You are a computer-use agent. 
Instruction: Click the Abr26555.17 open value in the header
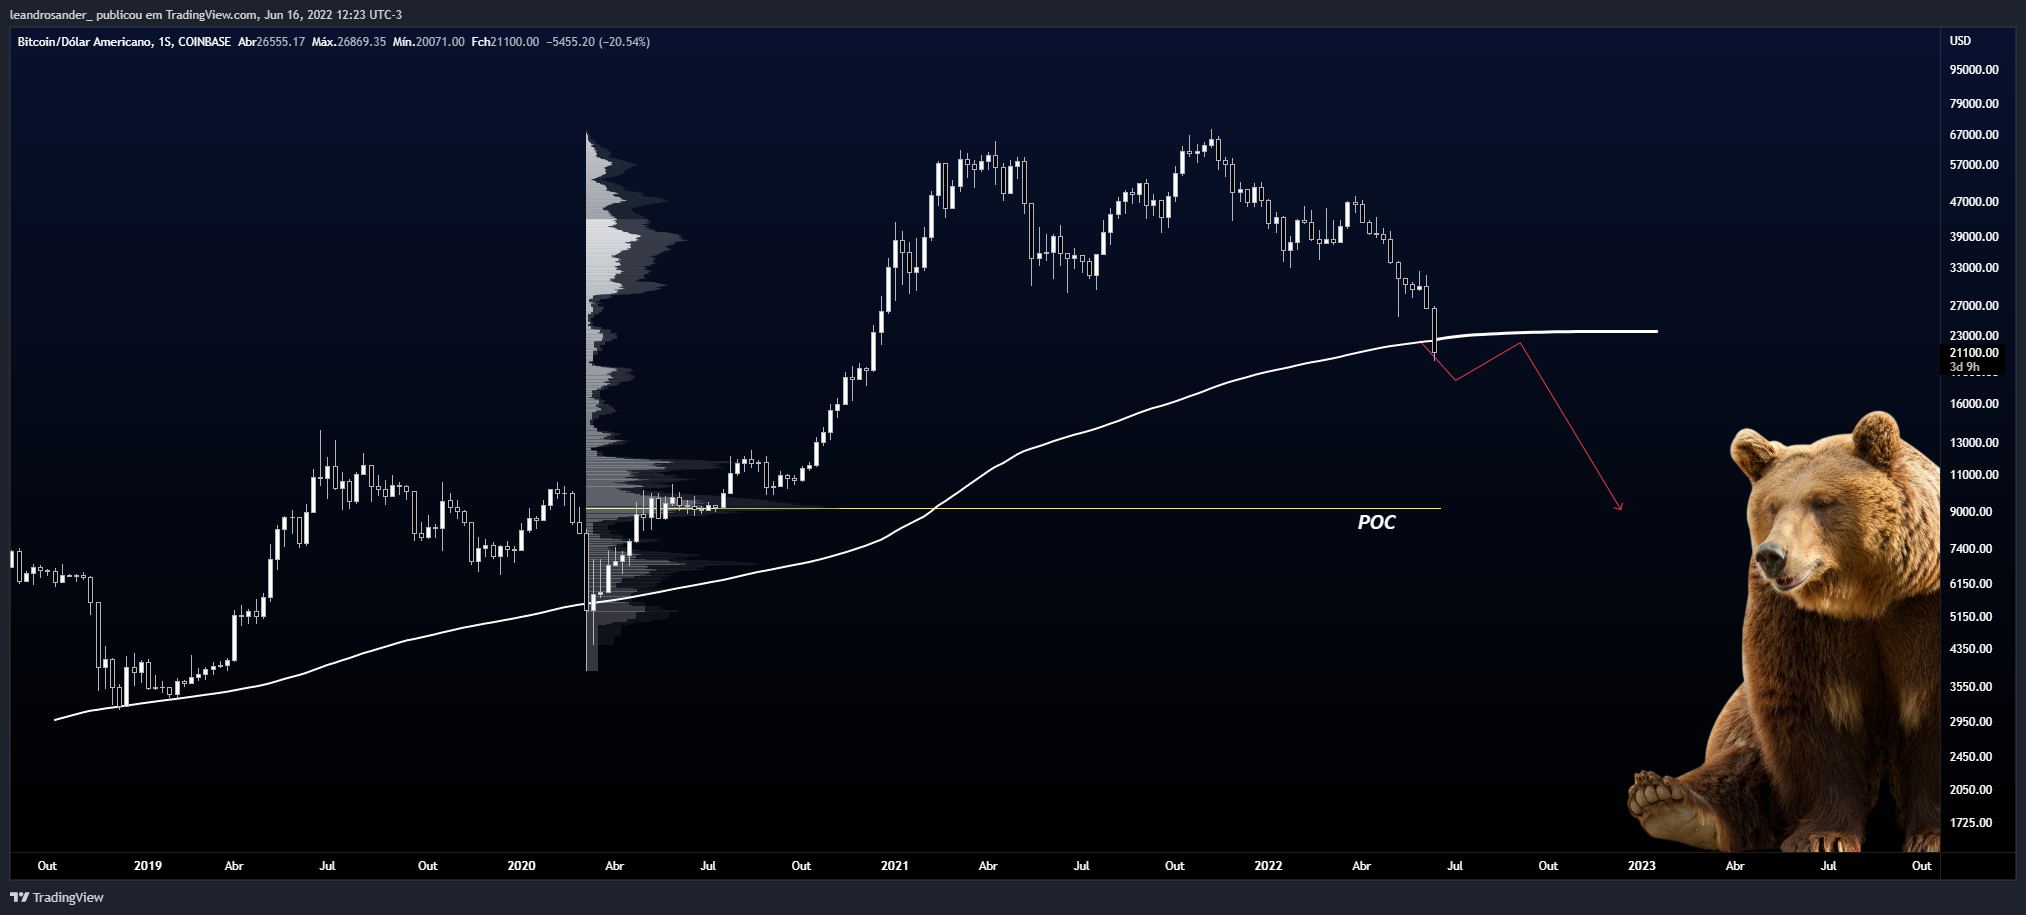(x=271, y=42)
